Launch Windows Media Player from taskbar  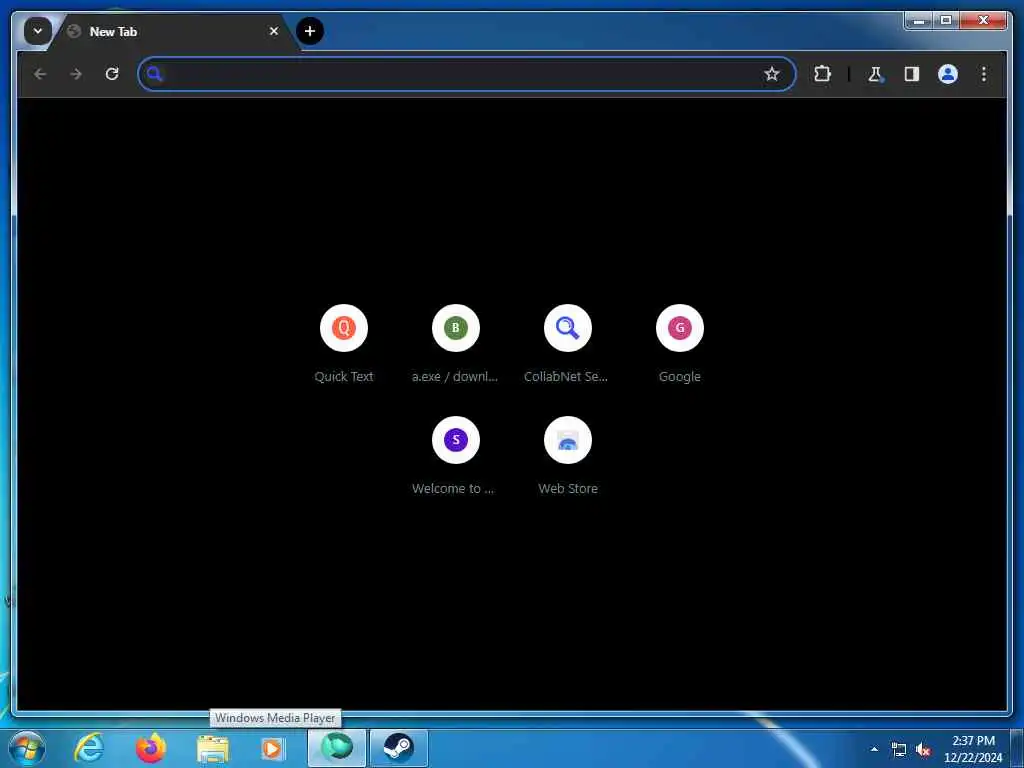[274, 748]
